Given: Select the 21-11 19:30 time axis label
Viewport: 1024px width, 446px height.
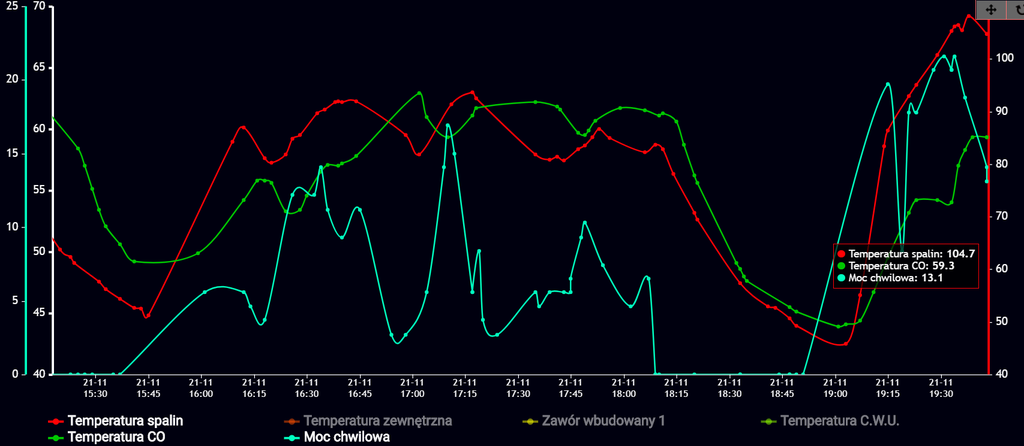Looking at the screenshot, I should (942, 387).
